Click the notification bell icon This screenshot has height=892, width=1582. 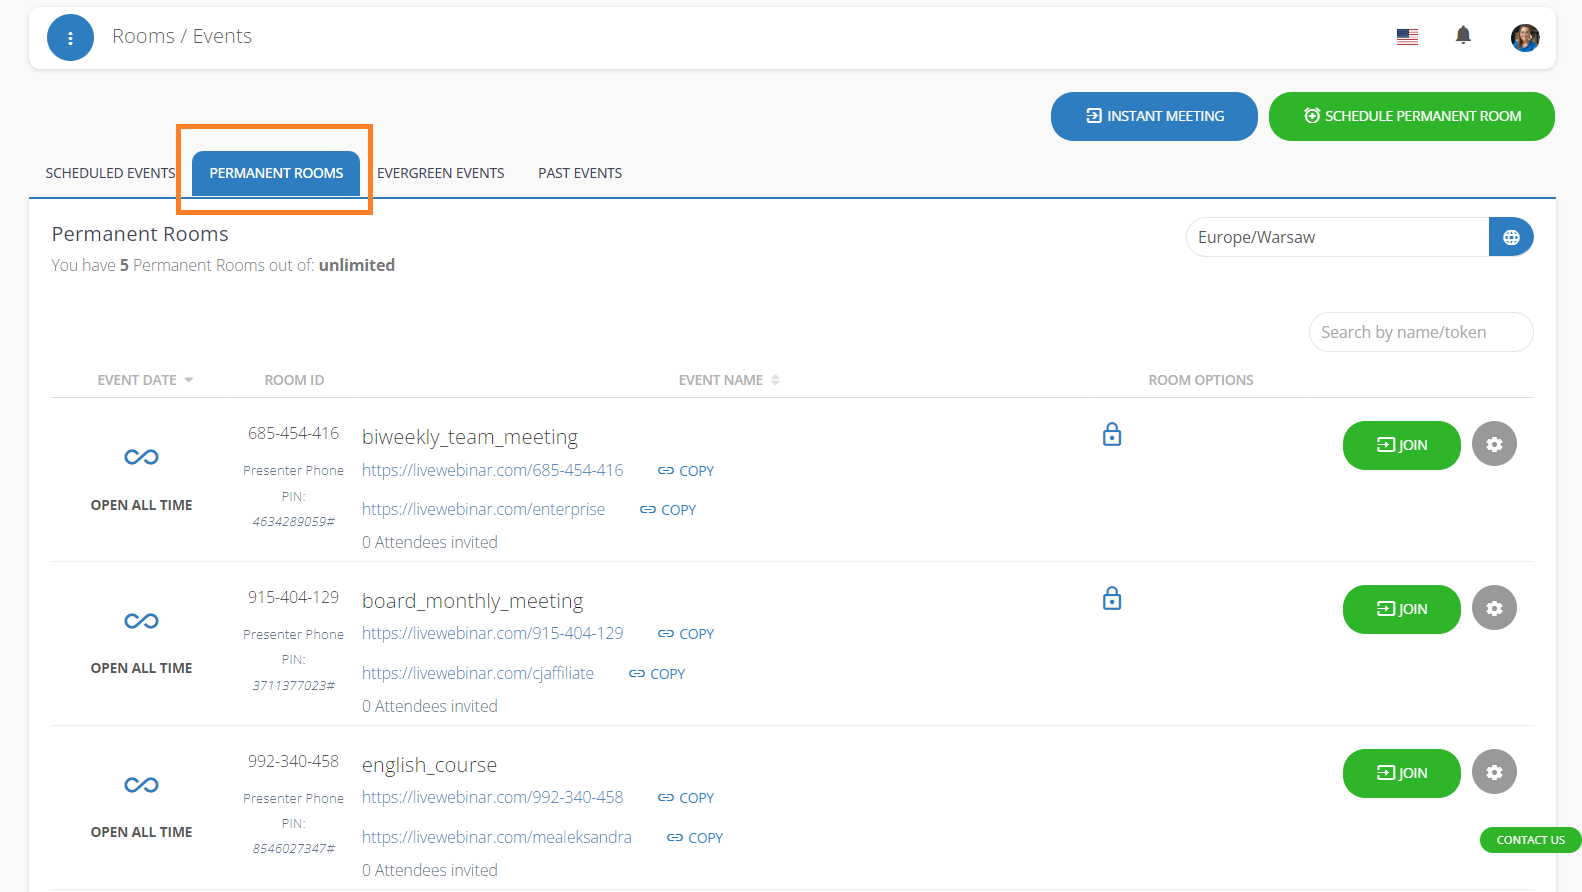coord(1463,36)
